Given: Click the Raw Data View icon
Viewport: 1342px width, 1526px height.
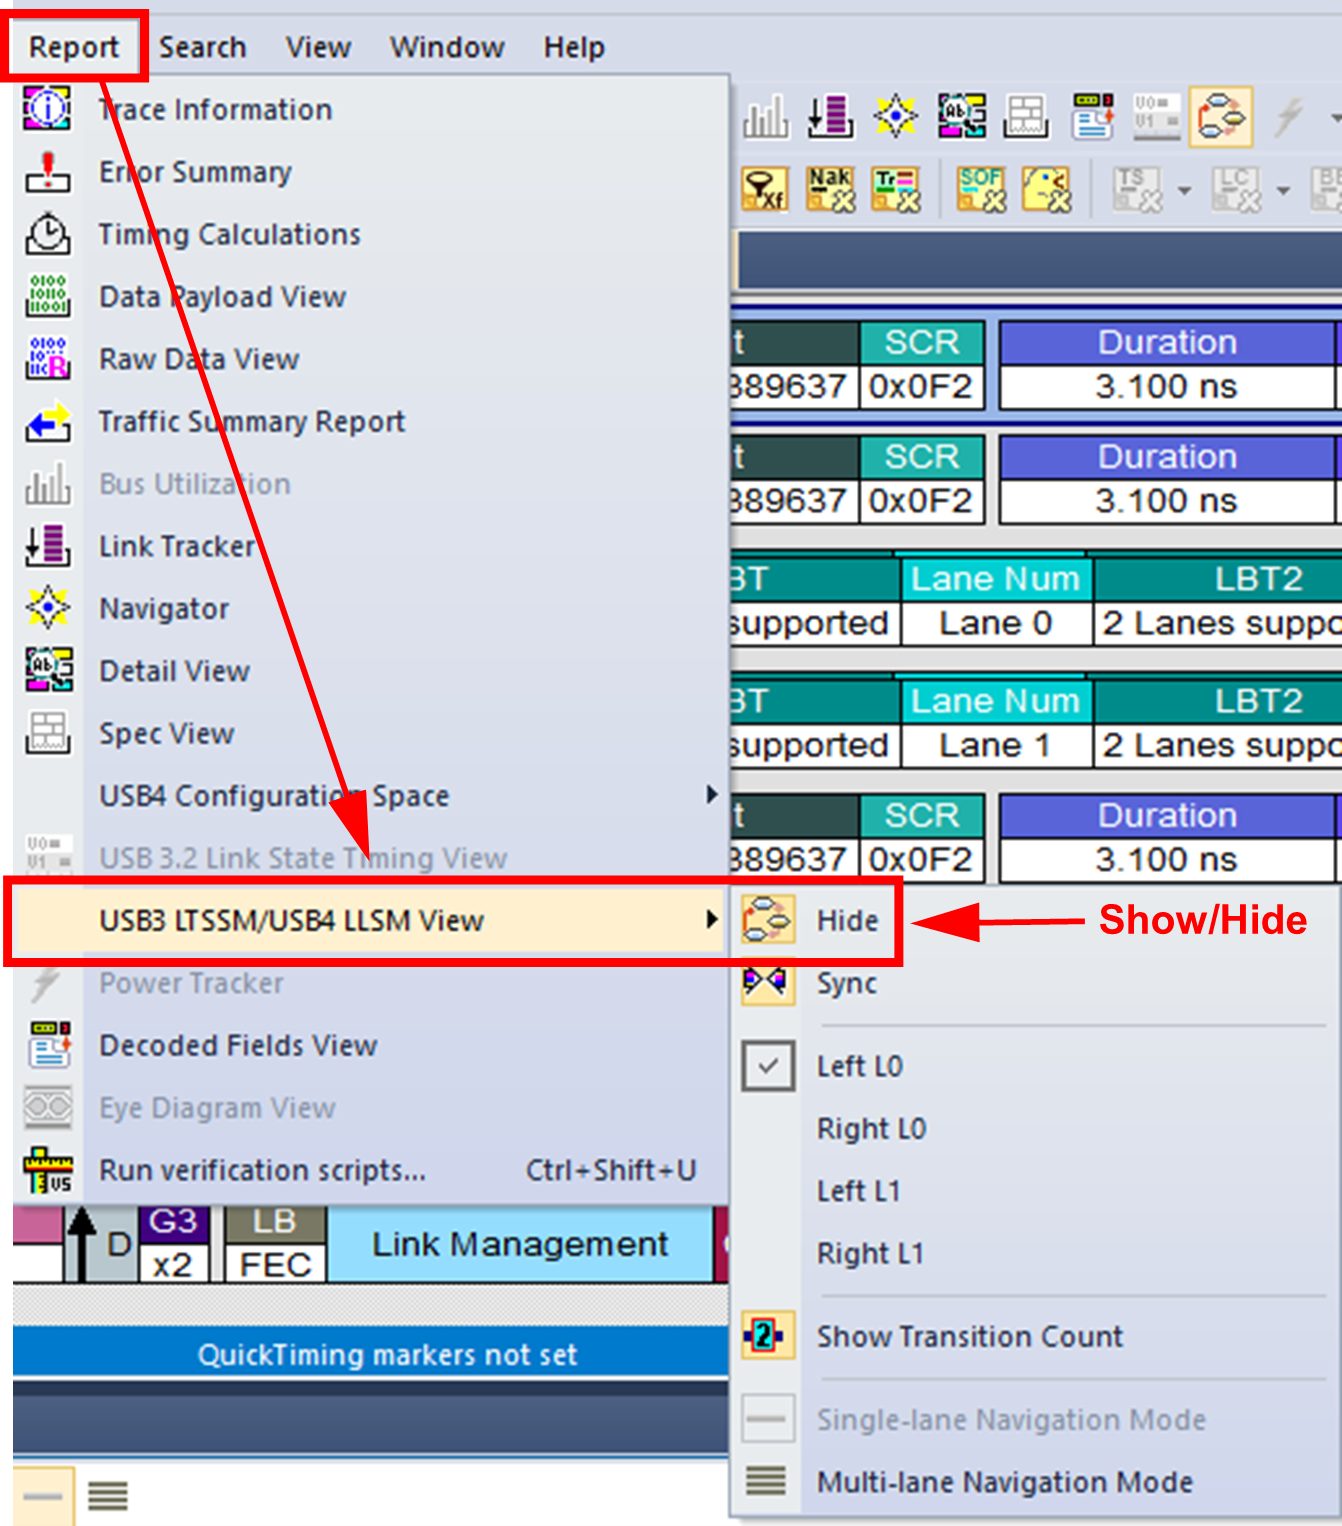Looking at the screenshot, I should [47, 359].
